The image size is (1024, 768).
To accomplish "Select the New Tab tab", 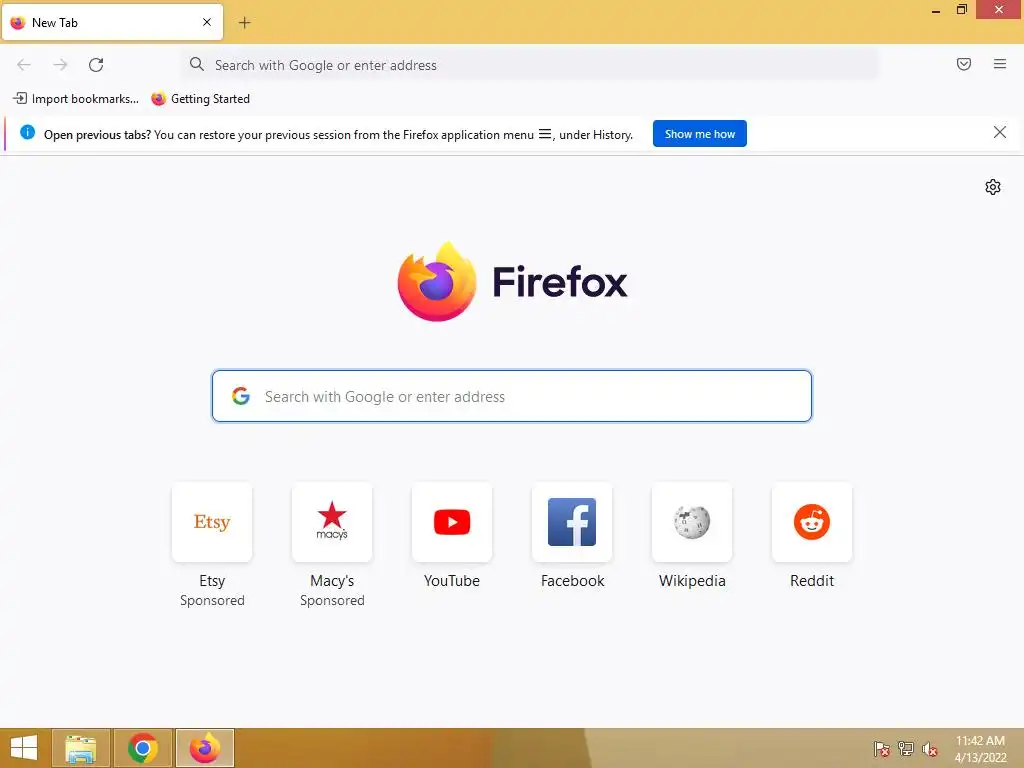I will [112, 22].
